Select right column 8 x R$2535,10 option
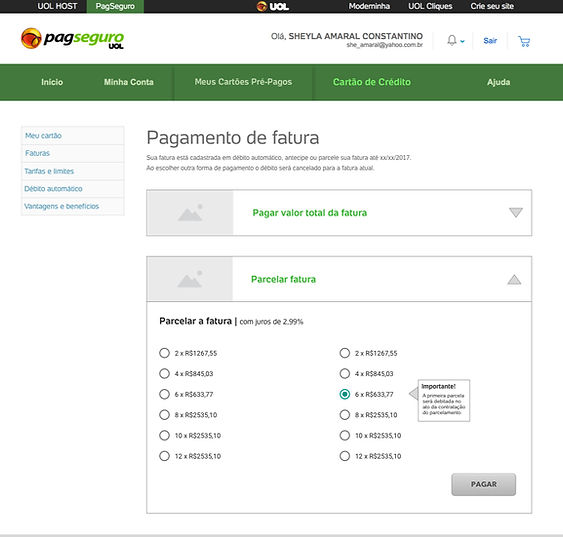563x537 pixels. (345, 415)
